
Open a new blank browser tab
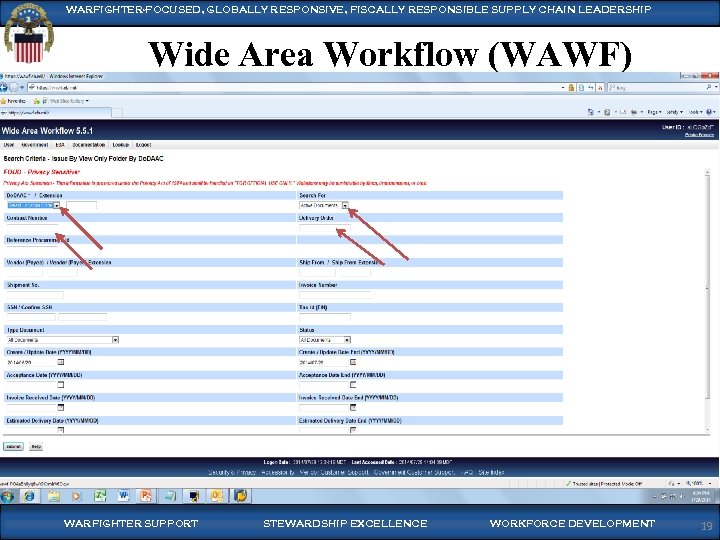pos(117,112)
